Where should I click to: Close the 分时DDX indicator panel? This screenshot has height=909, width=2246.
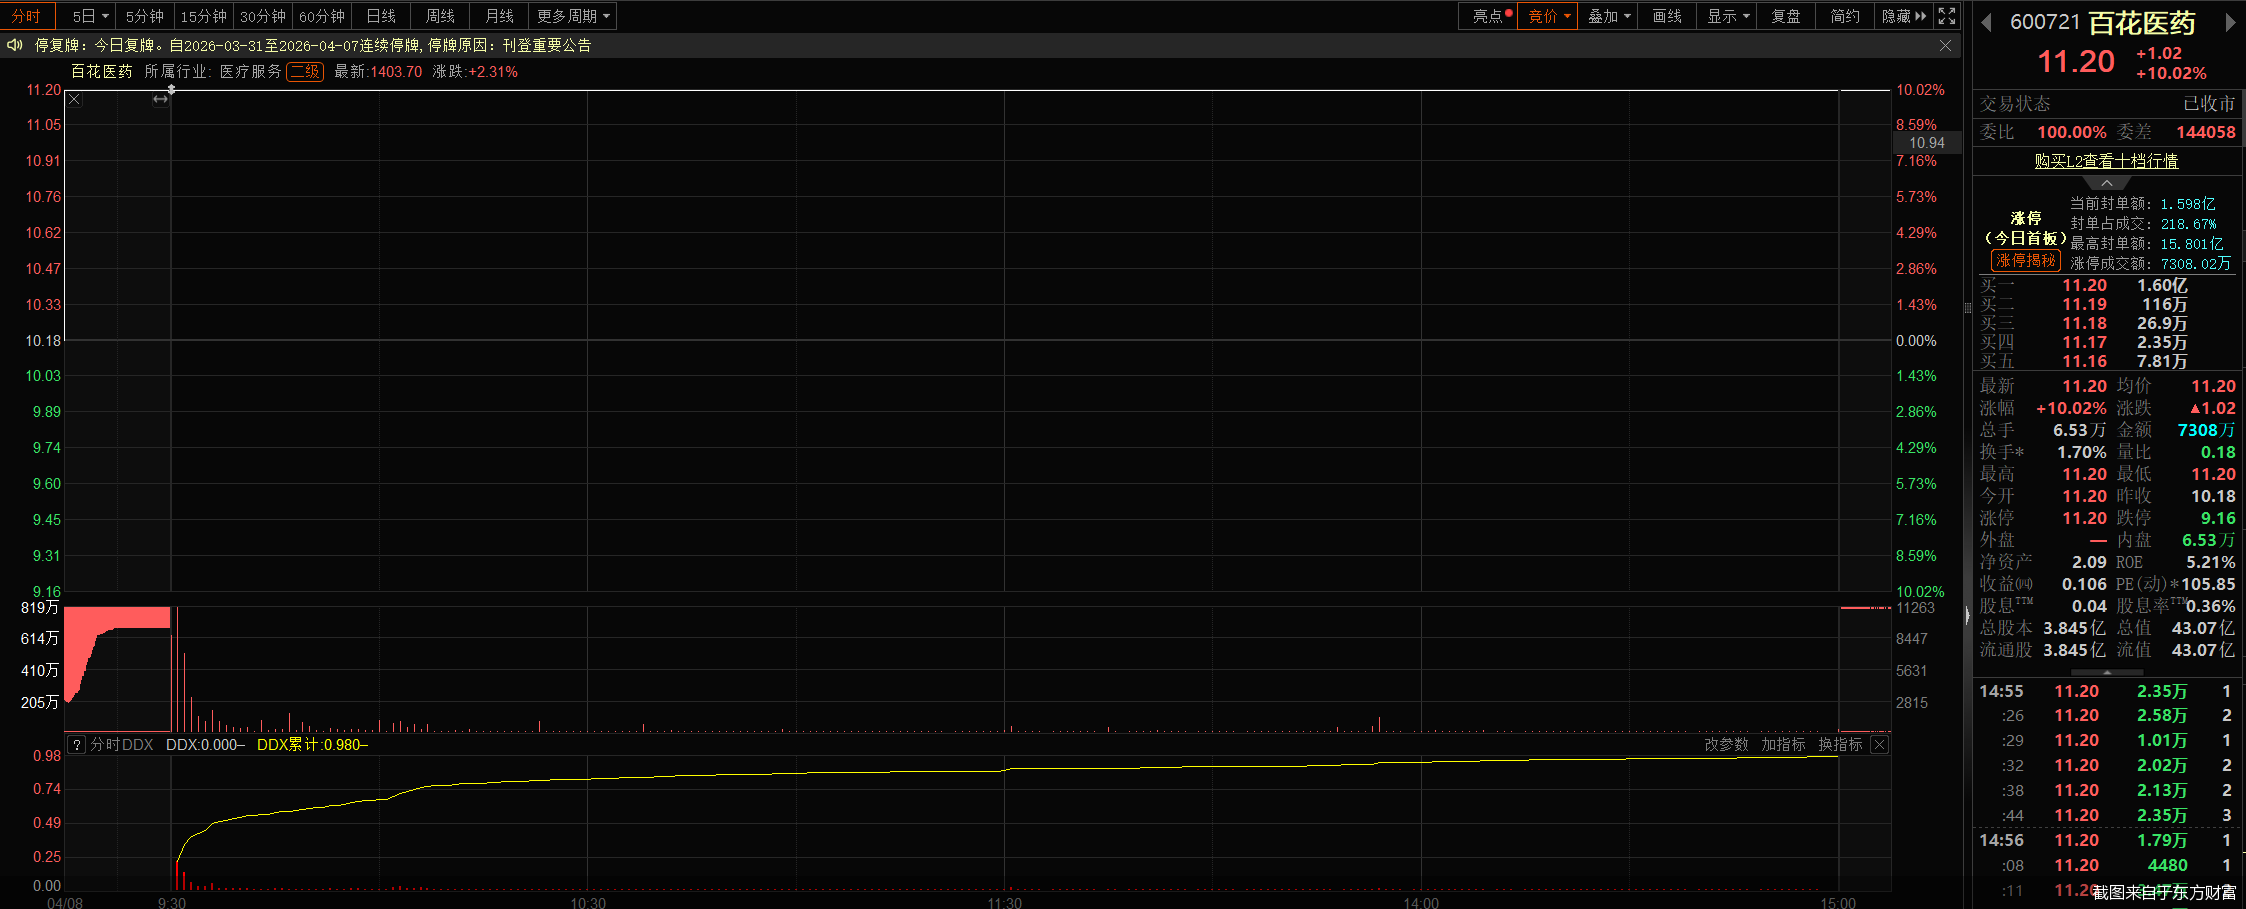(x=1879, y=744)
